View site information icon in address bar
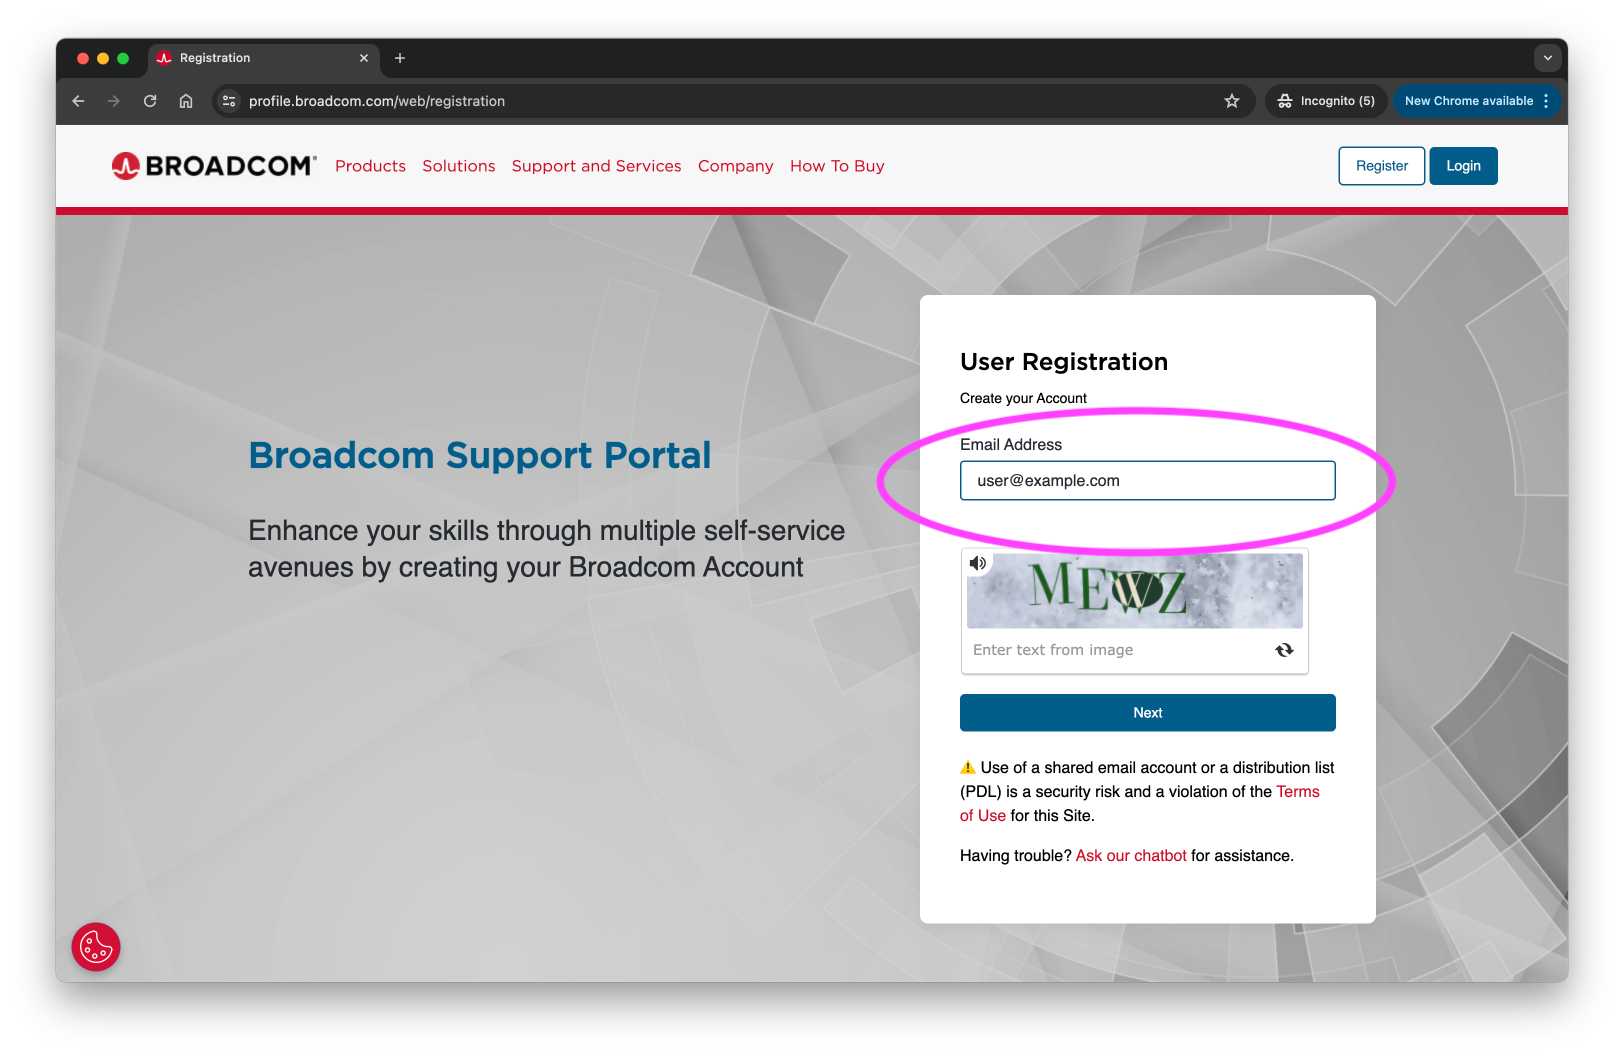1624x1056 pixels. 229,101
